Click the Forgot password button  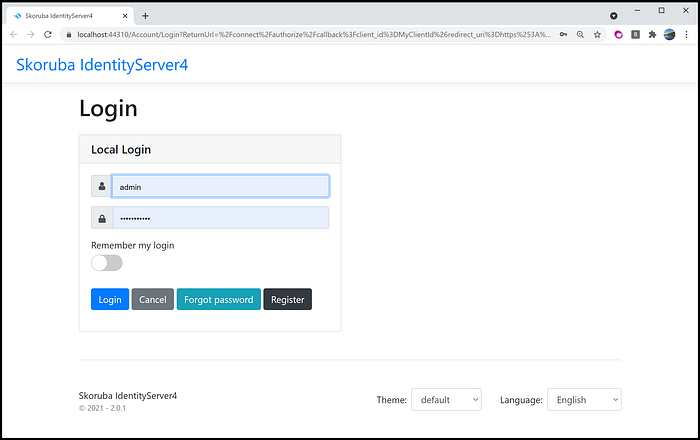coord(219,299)
